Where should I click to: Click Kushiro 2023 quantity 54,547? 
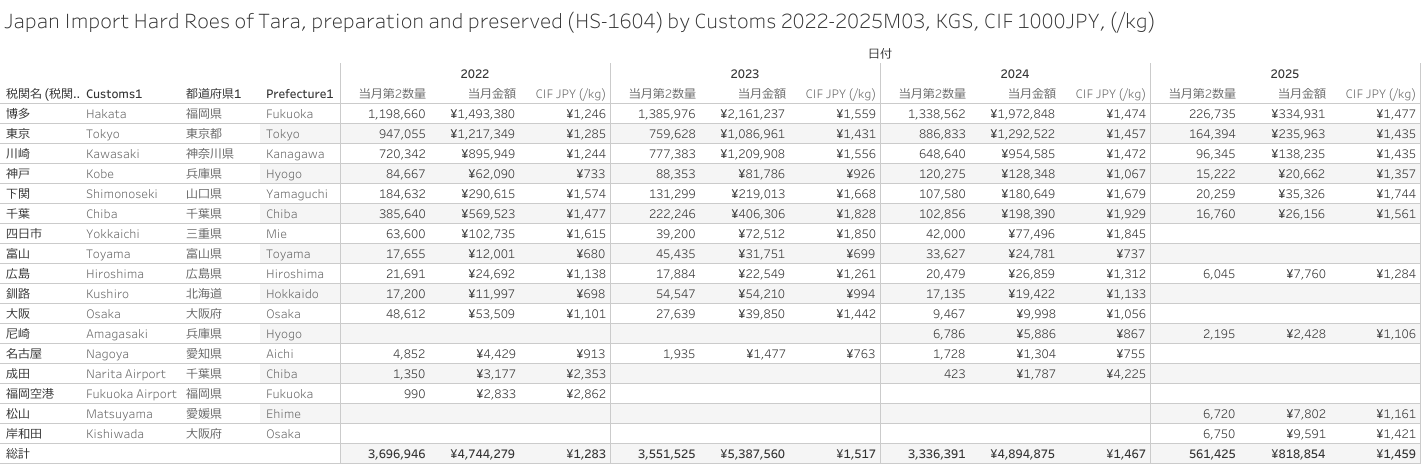coord(675,294)
